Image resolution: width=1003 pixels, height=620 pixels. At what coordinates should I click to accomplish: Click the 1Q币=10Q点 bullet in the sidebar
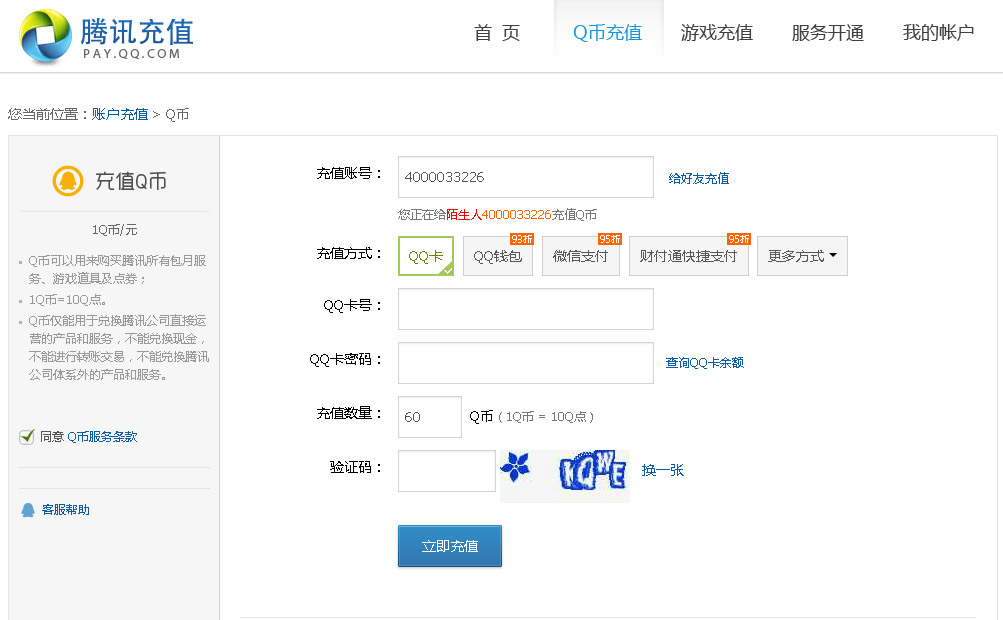coord(67,300)
